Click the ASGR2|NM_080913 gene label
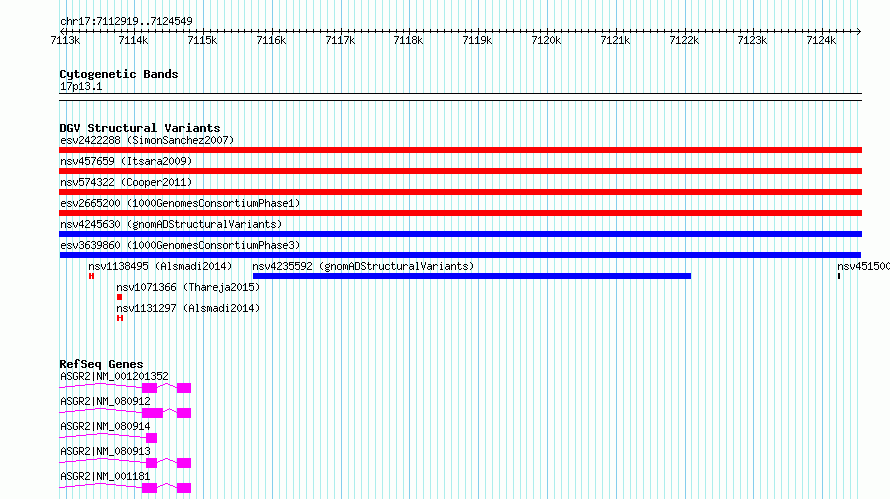890x499 pixels. pos(105,451)
